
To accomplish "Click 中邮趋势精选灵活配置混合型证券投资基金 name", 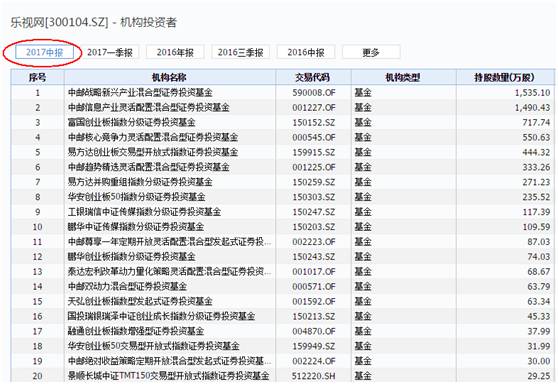I will tap(149, 167).
